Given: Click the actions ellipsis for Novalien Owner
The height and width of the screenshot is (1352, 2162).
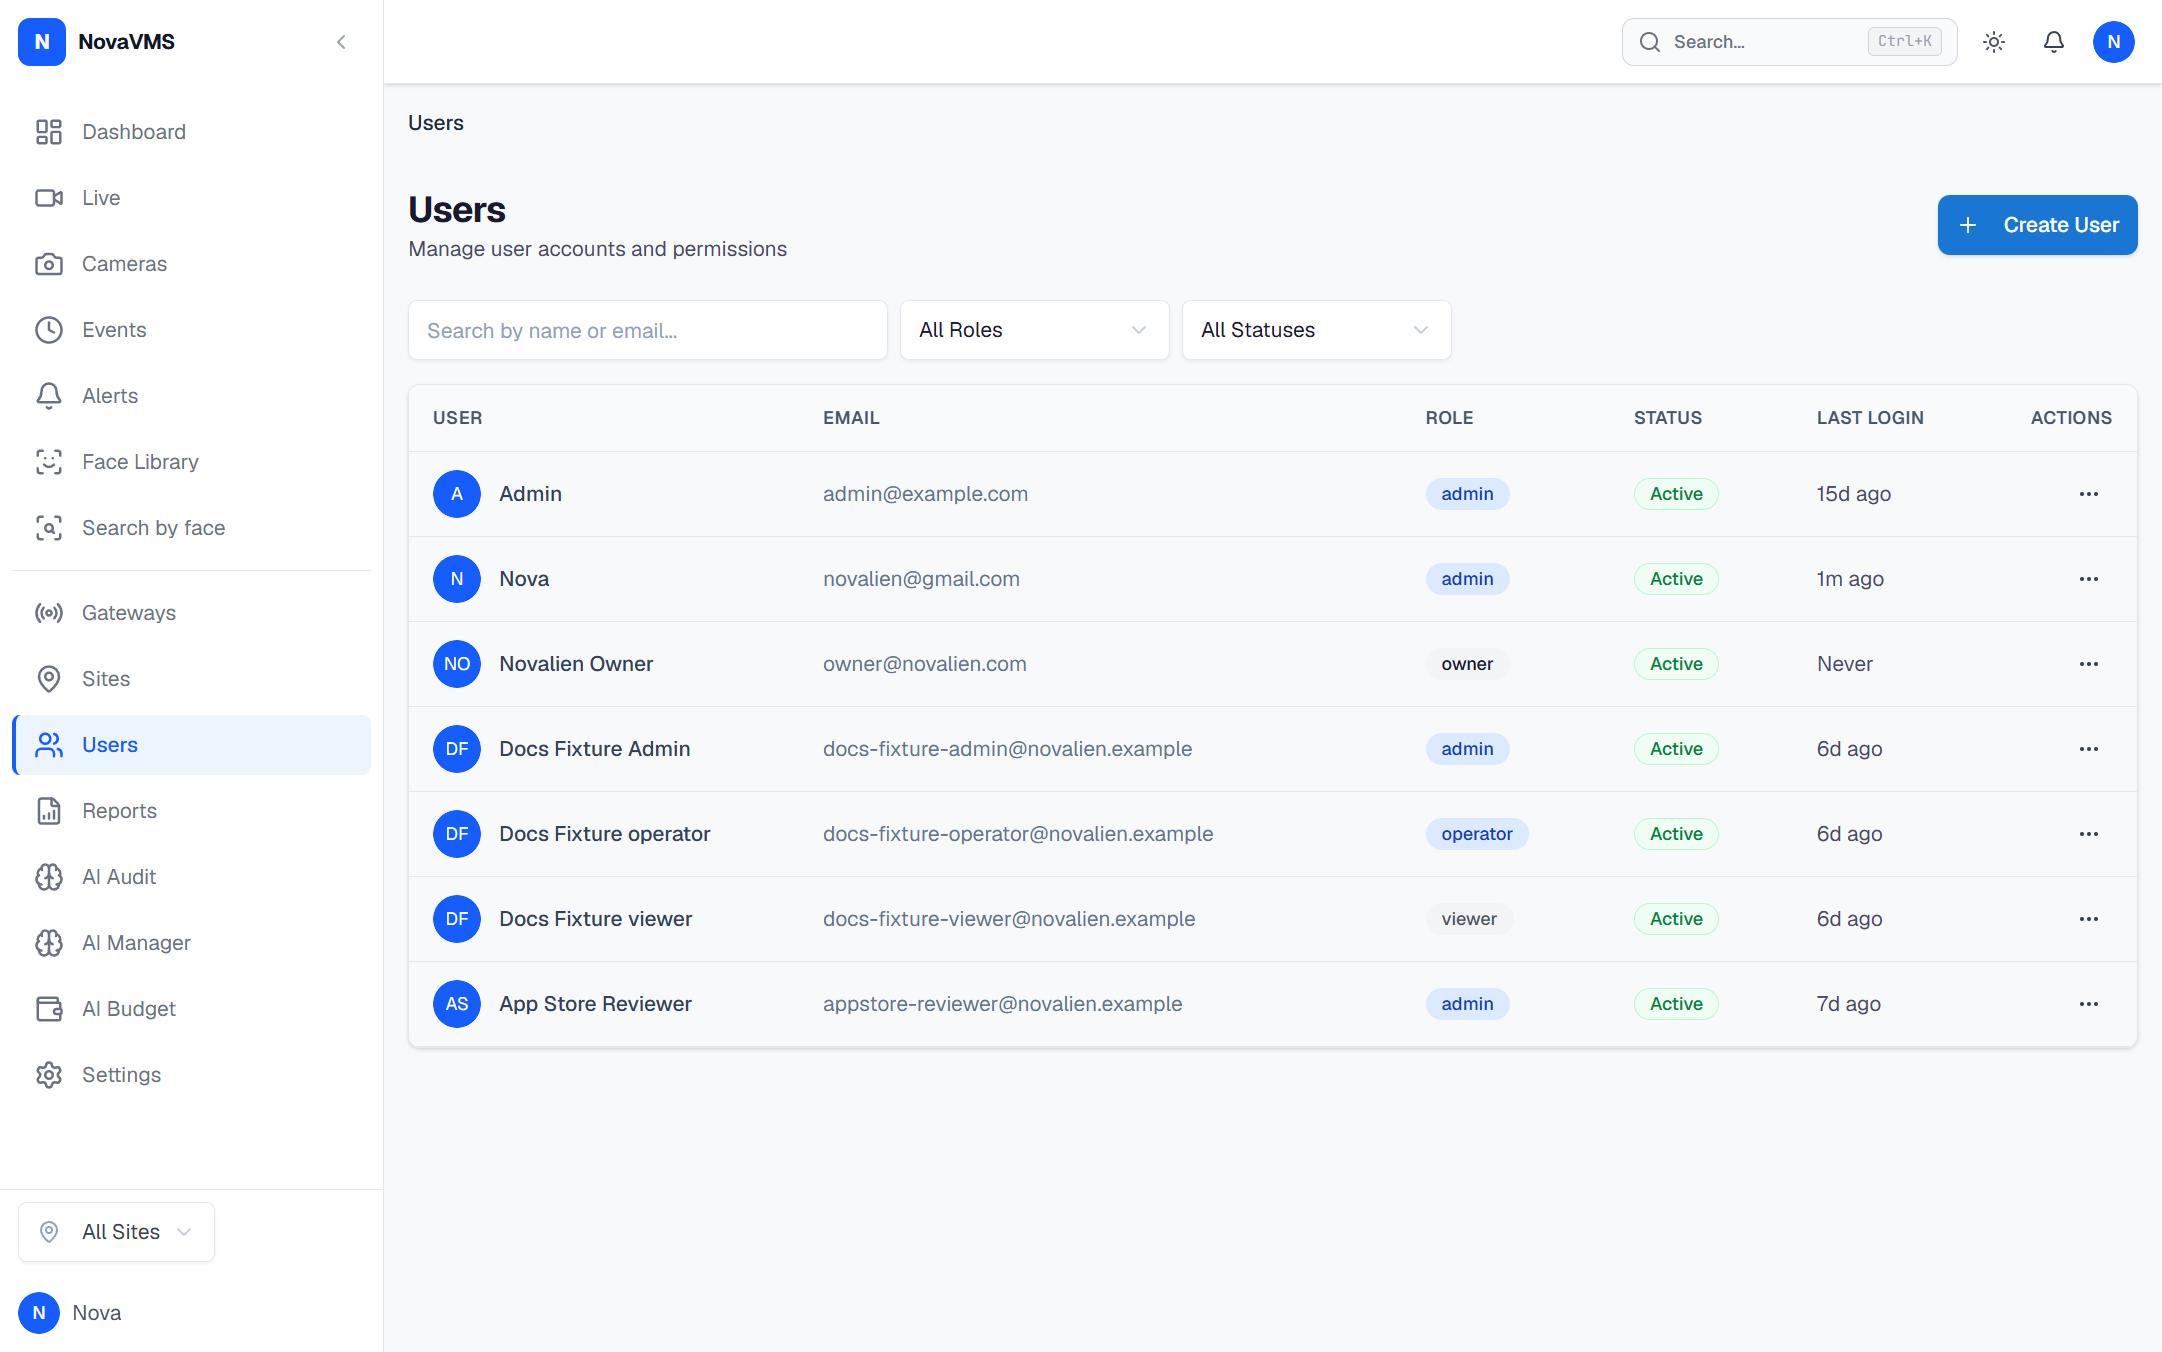Looking at the screenshot, I should point(2089,664).
